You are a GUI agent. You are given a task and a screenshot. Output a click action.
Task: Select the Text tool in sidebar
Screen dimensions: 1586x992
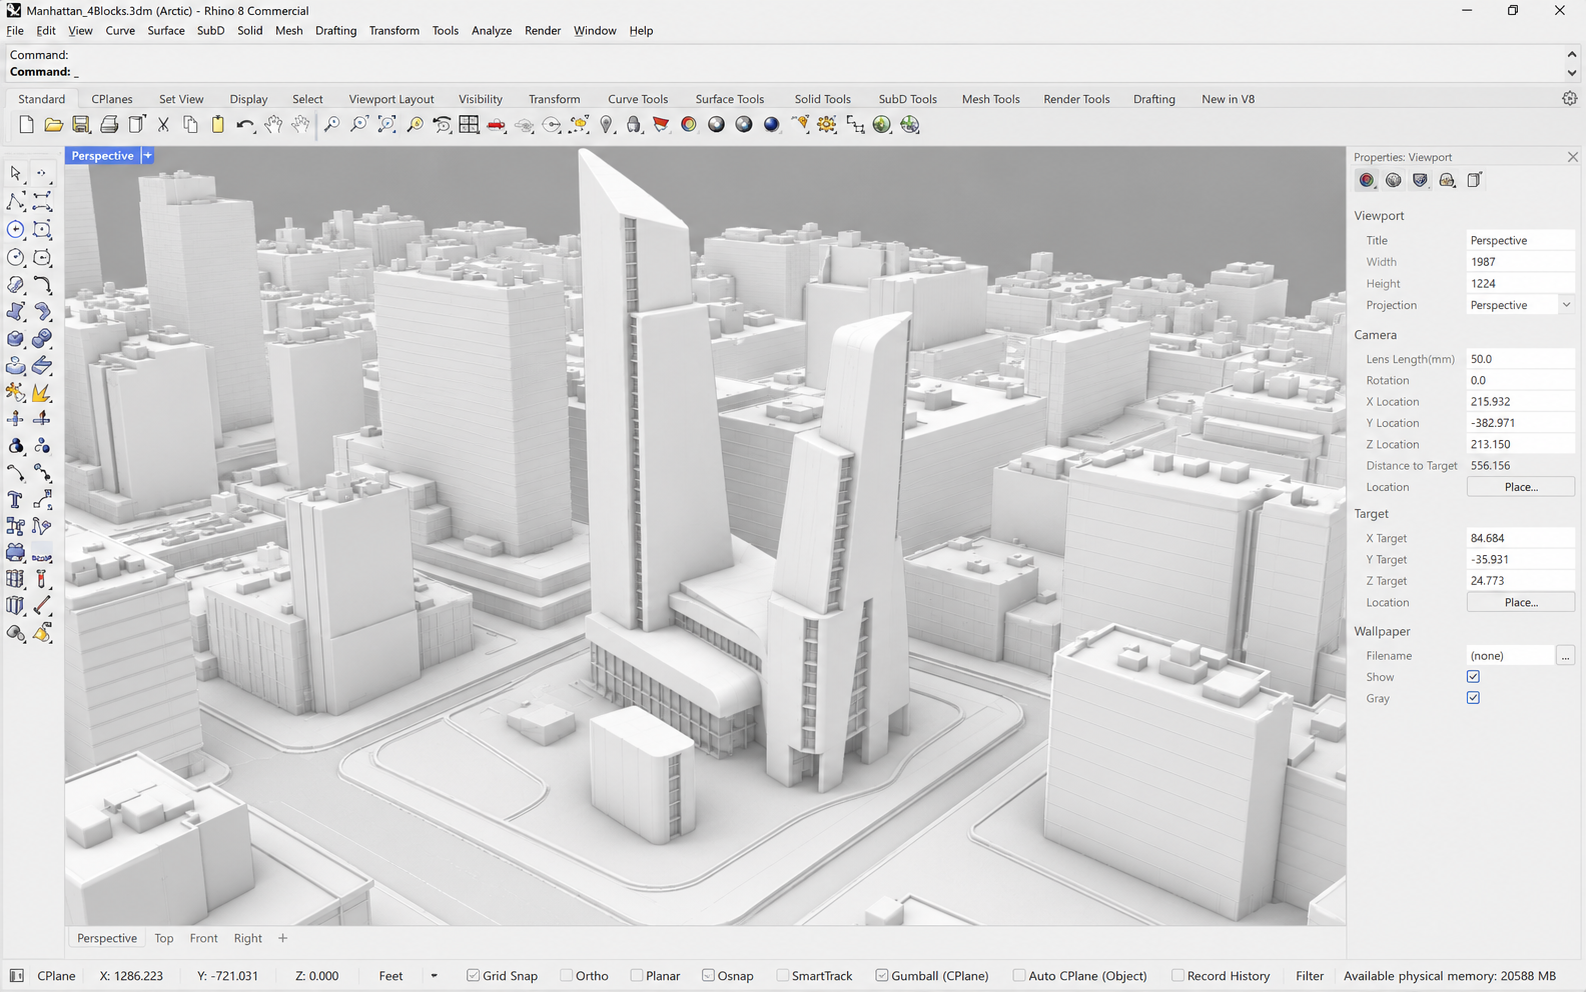coord(15,499)
